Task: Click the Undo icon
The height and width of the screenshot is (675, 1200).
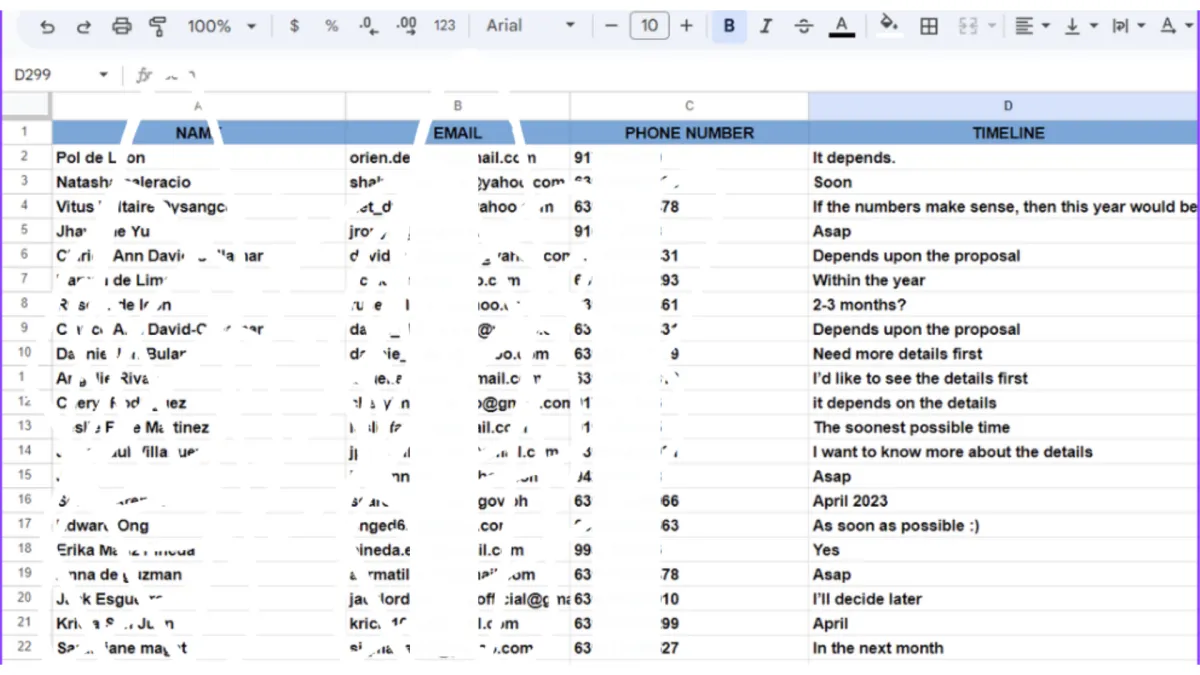Action: (47, 26)
